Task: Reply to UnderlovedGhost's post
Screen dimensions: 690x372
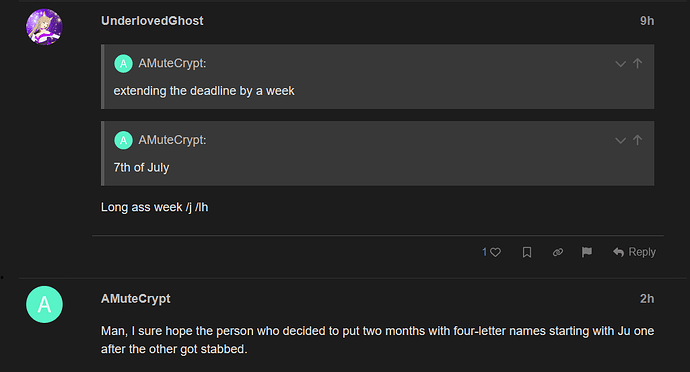Action: click(634, 252)
